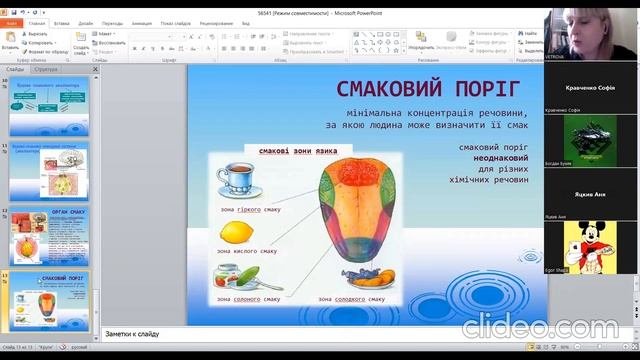Click Копировать (copy) in clipboard group

[x=39, y=43]
